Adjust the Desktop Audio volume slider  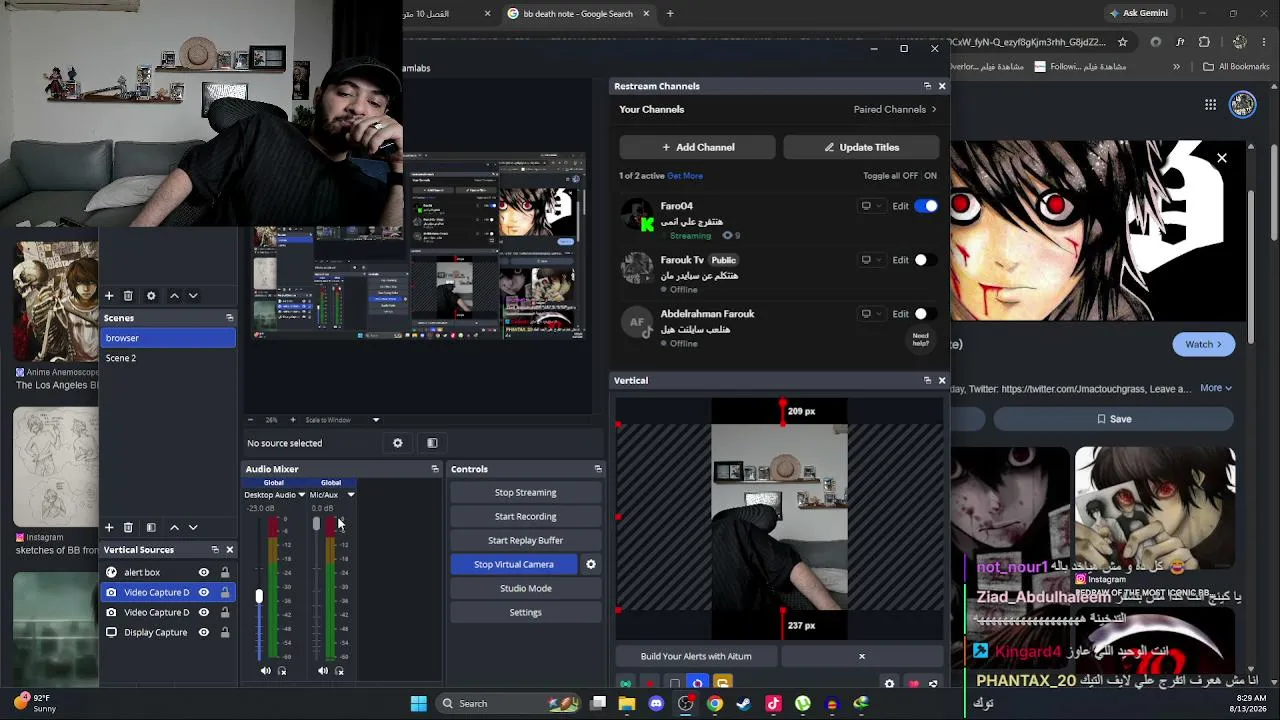(x=259, y=596)
